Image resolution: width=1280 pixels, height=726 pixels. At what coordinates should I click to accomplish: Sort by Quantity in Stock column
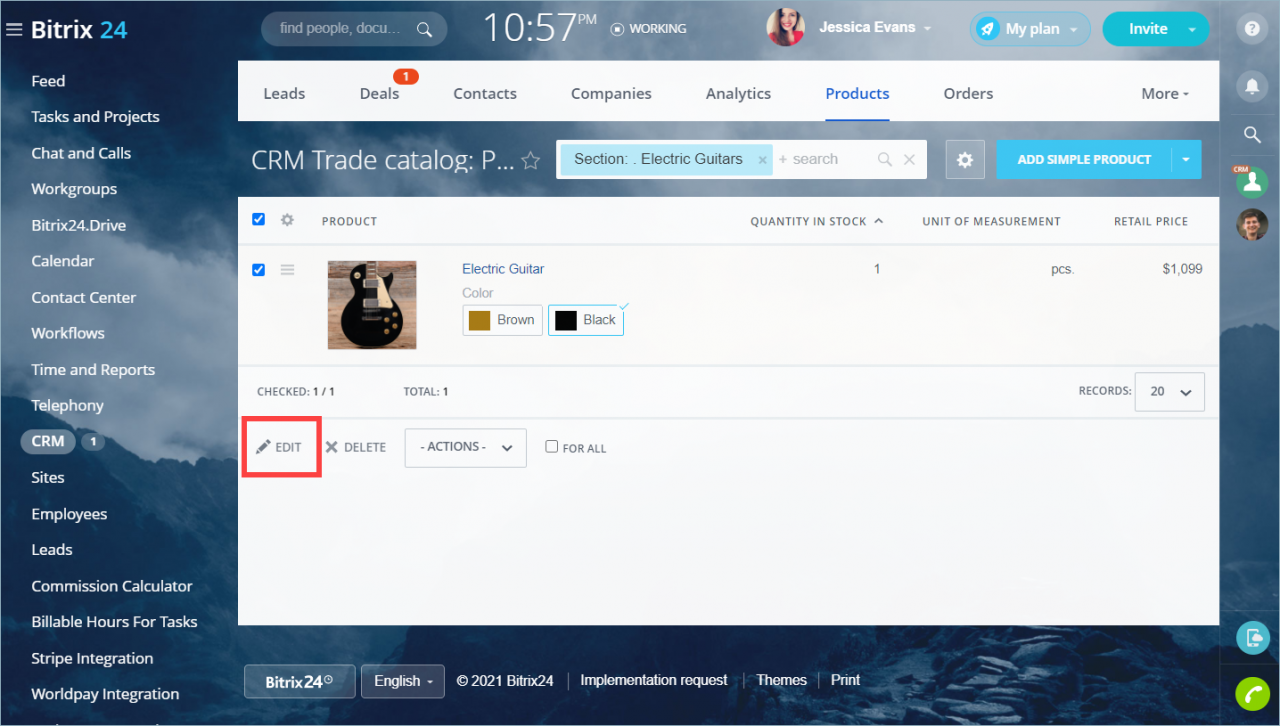coord(816,221)
